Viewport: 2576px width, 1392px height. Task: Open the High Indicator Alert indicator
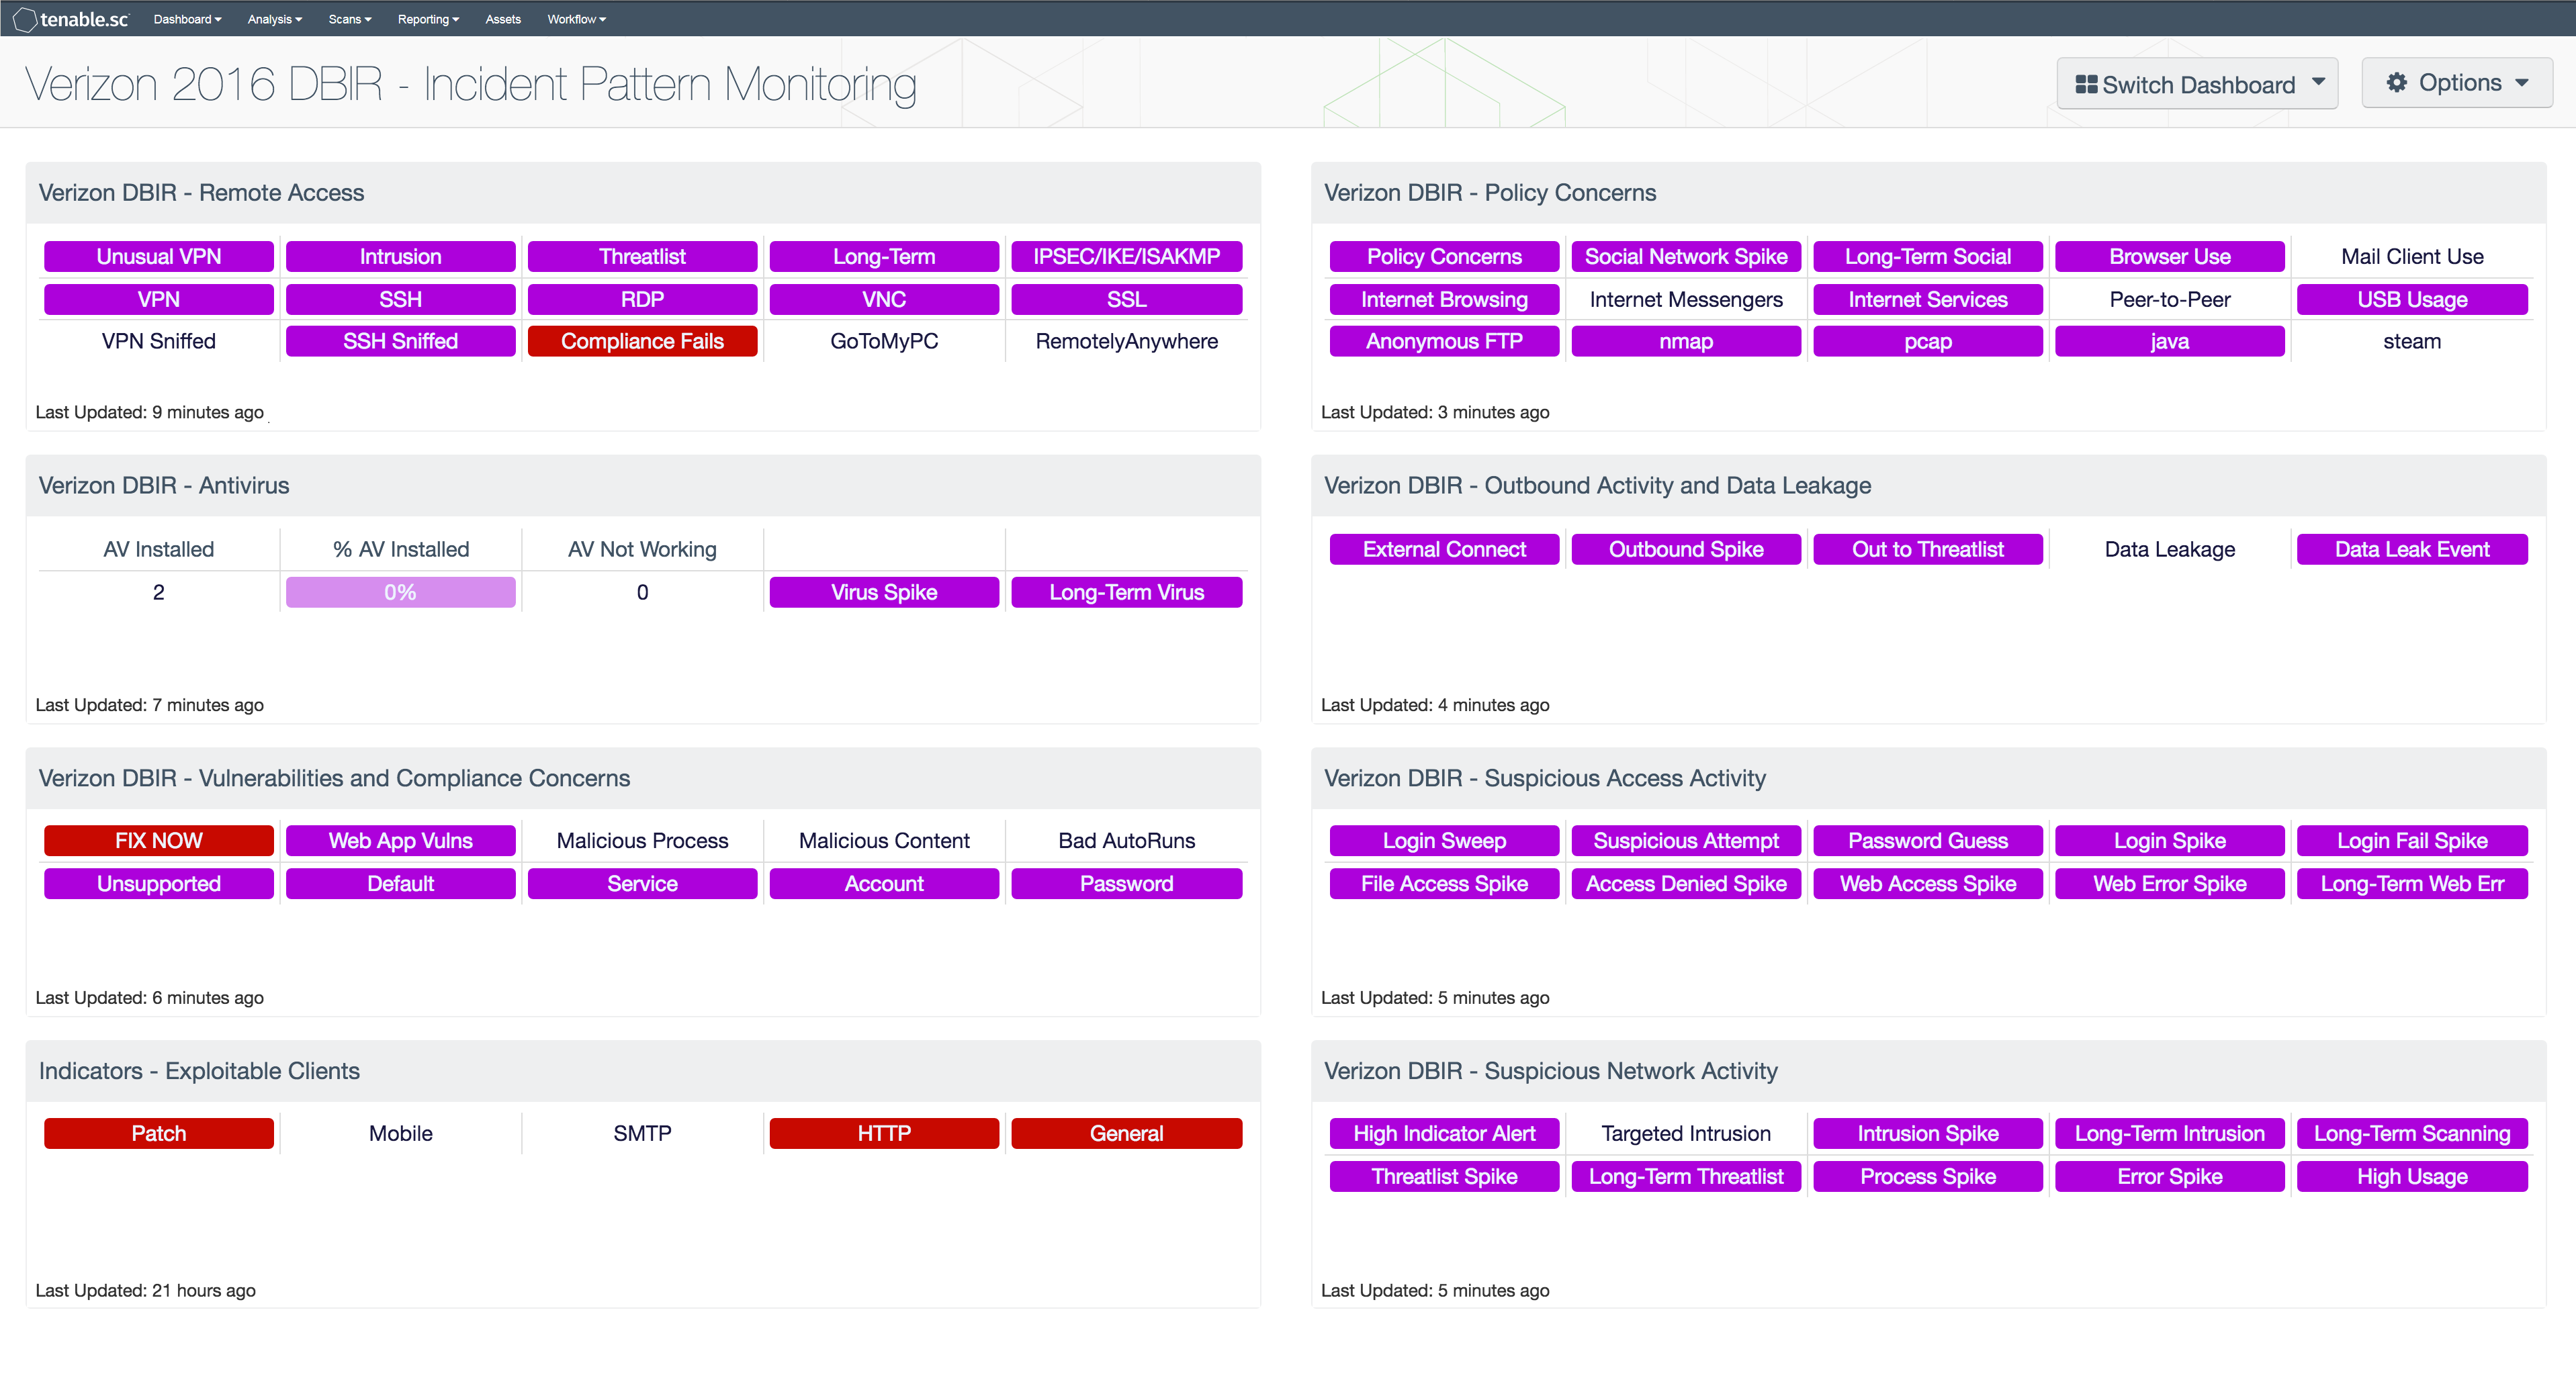[x=1444, y=1133]
